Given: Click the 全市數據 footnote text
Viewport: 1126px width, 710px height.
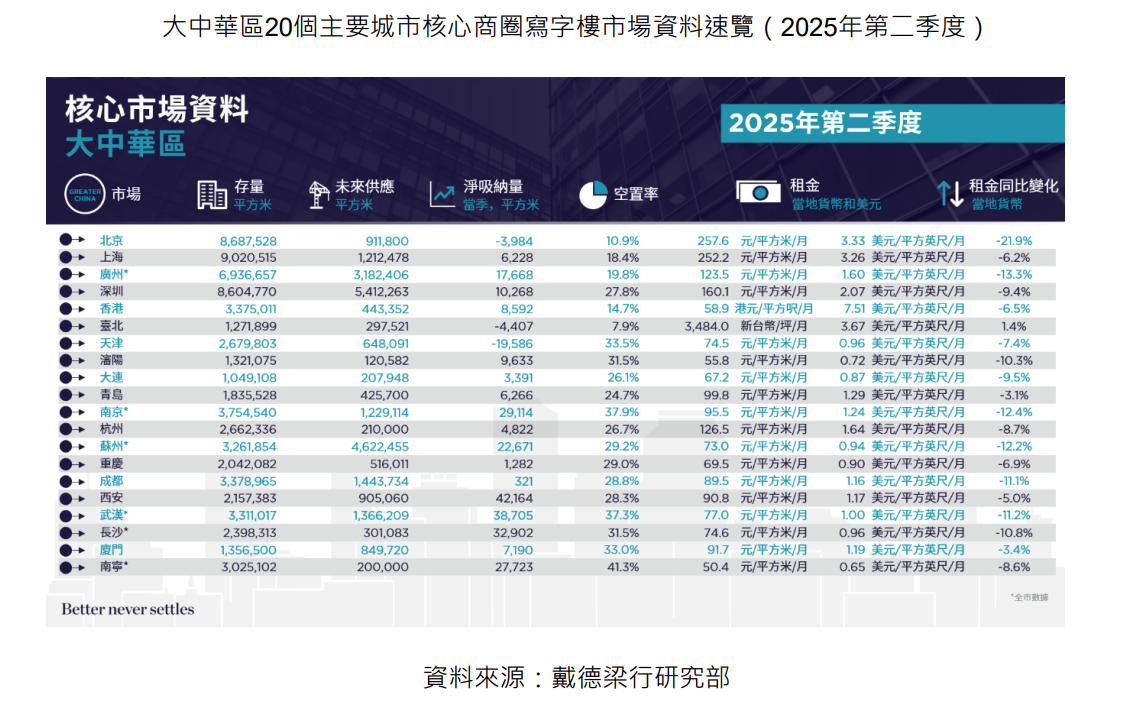Looking at the screenshot, I should click(1030, 597).
